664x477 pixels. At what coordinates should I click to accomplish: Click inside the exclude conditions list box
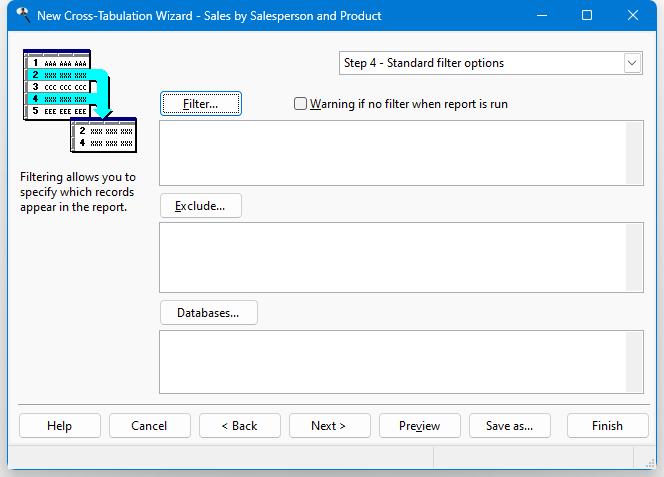click(x=393, y=258)
